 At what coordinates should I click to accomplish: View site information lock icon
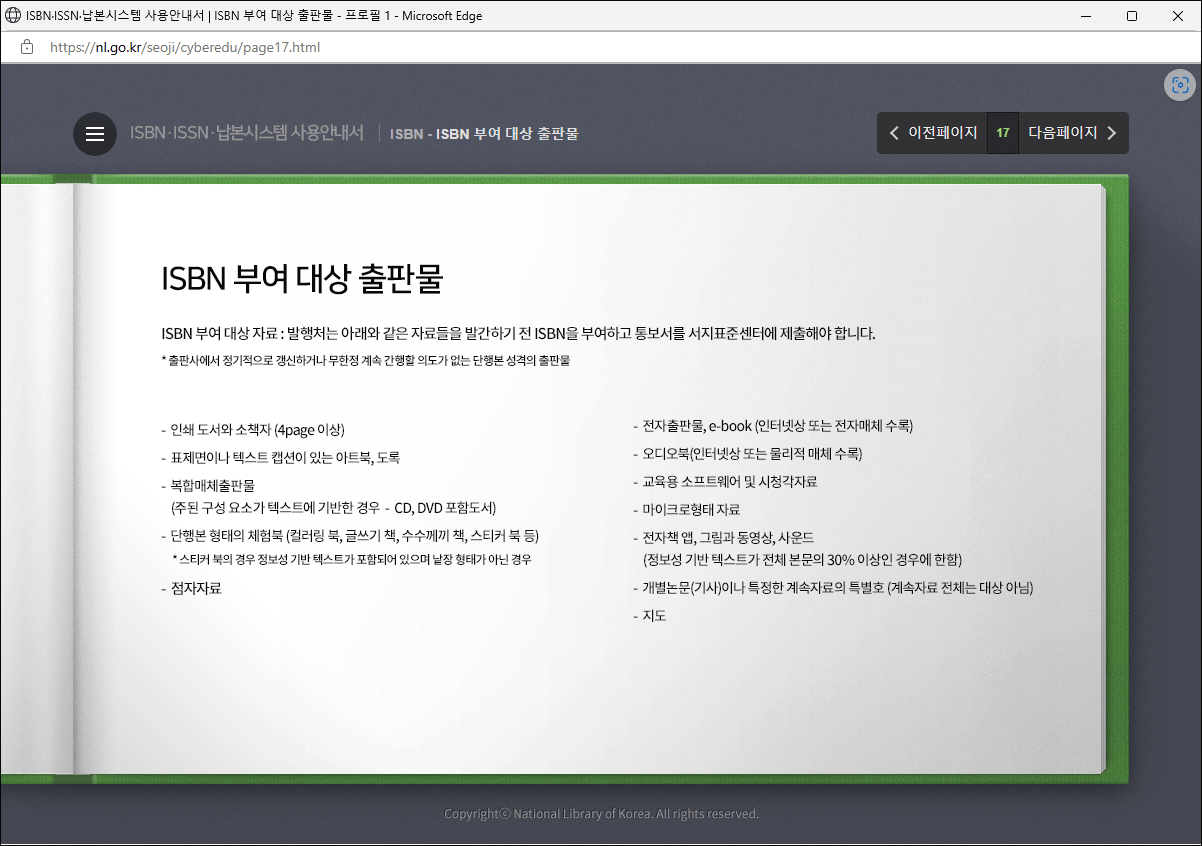tap(26, 47)
